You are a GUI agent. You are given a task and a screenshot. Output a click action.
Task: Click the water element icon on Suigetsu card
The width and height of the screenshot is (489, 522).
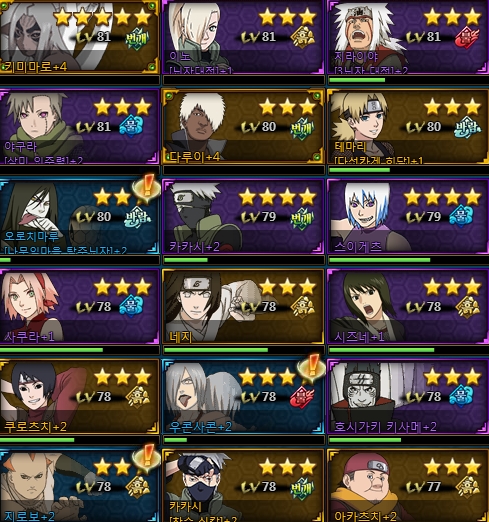point(461,216)
